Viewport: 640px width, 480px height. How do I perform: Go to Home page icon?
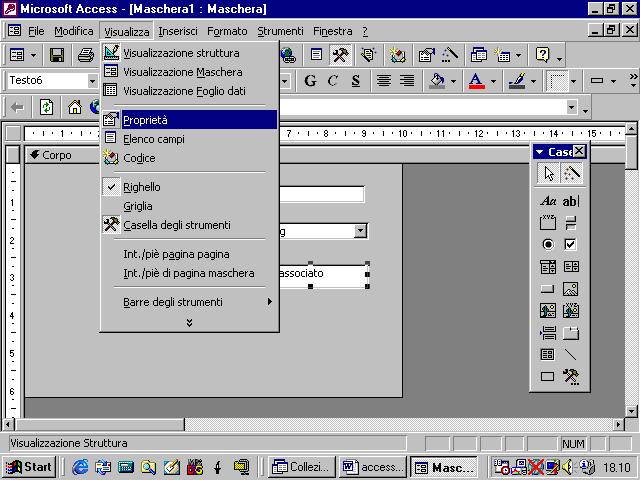click(75, 107)
